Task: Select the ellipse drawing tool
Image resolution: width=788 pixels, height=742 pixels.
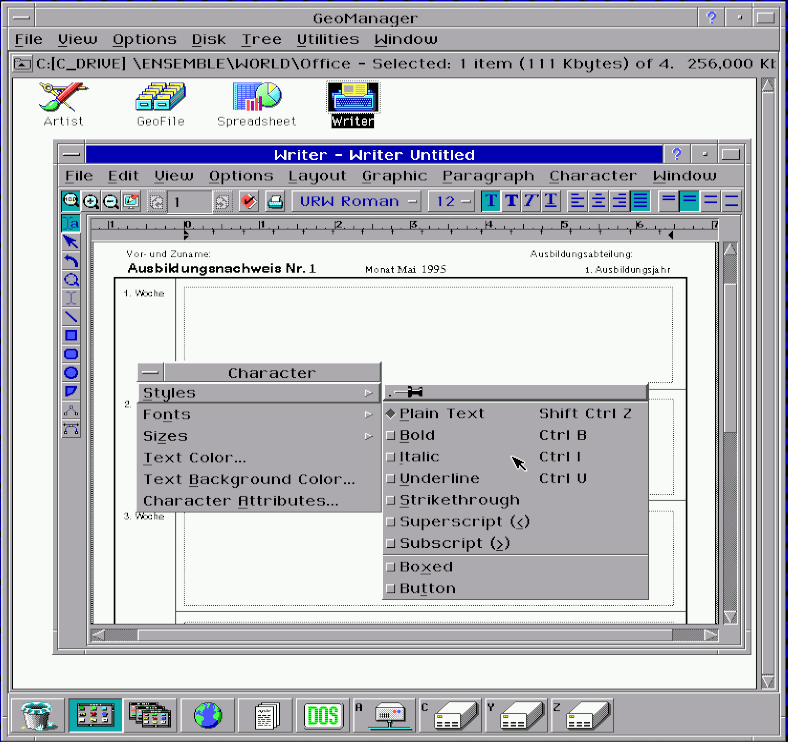Action: coord(71,372)
